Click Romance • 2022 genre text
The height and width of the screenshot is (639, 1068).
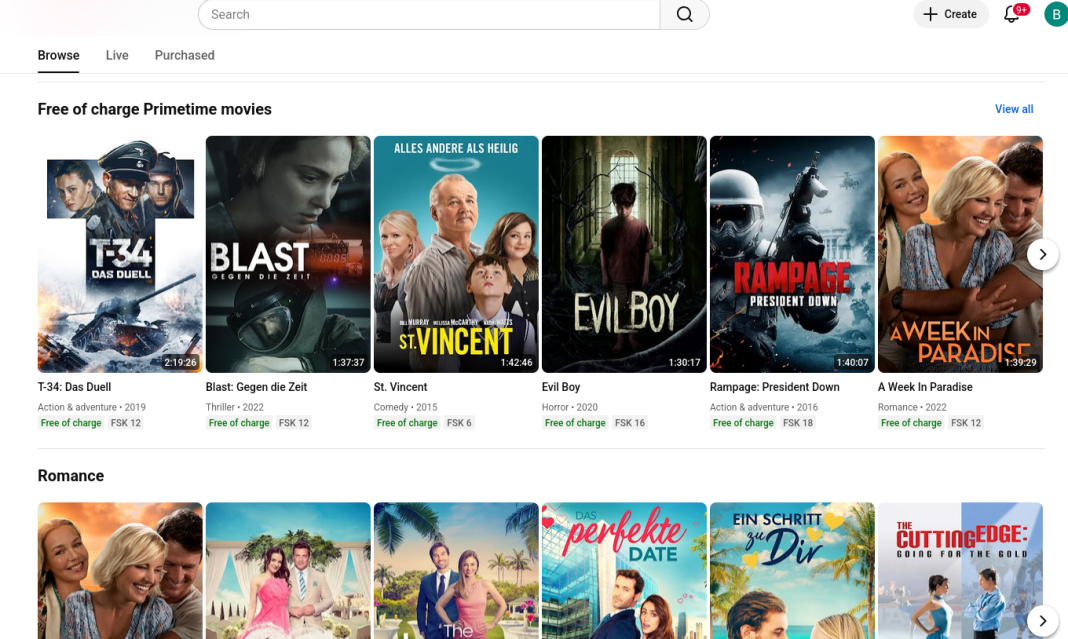pos(912,407)
